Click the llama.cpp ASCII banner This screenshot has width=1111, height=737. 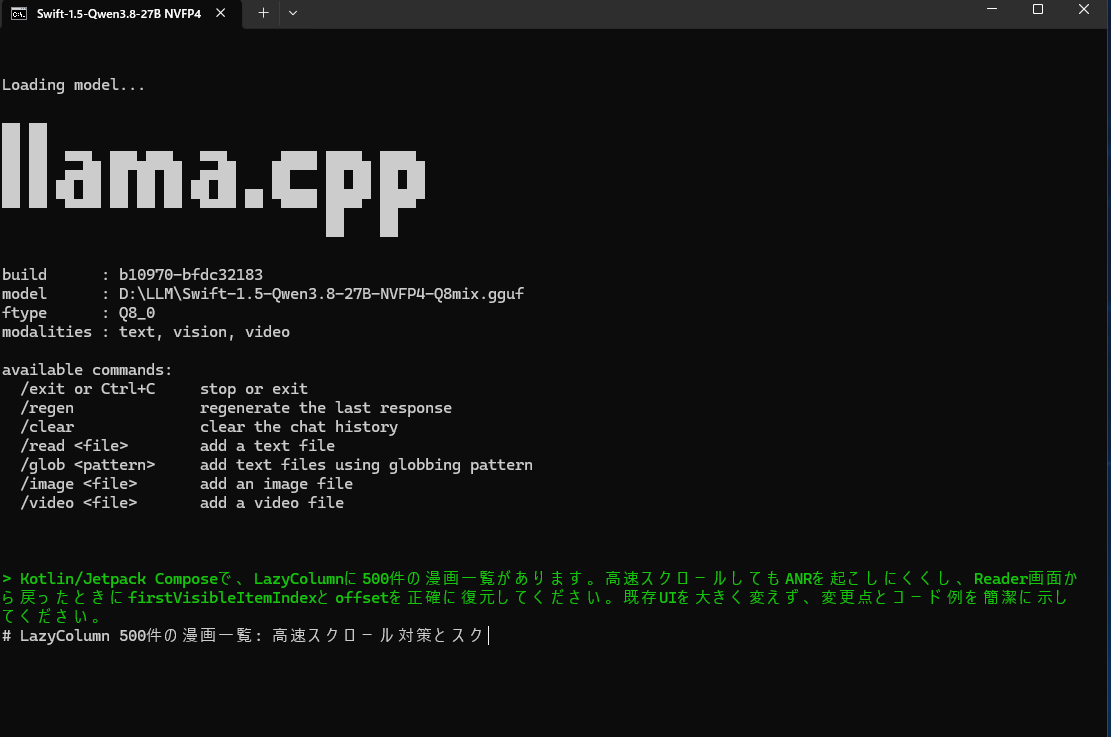[213, 179]
